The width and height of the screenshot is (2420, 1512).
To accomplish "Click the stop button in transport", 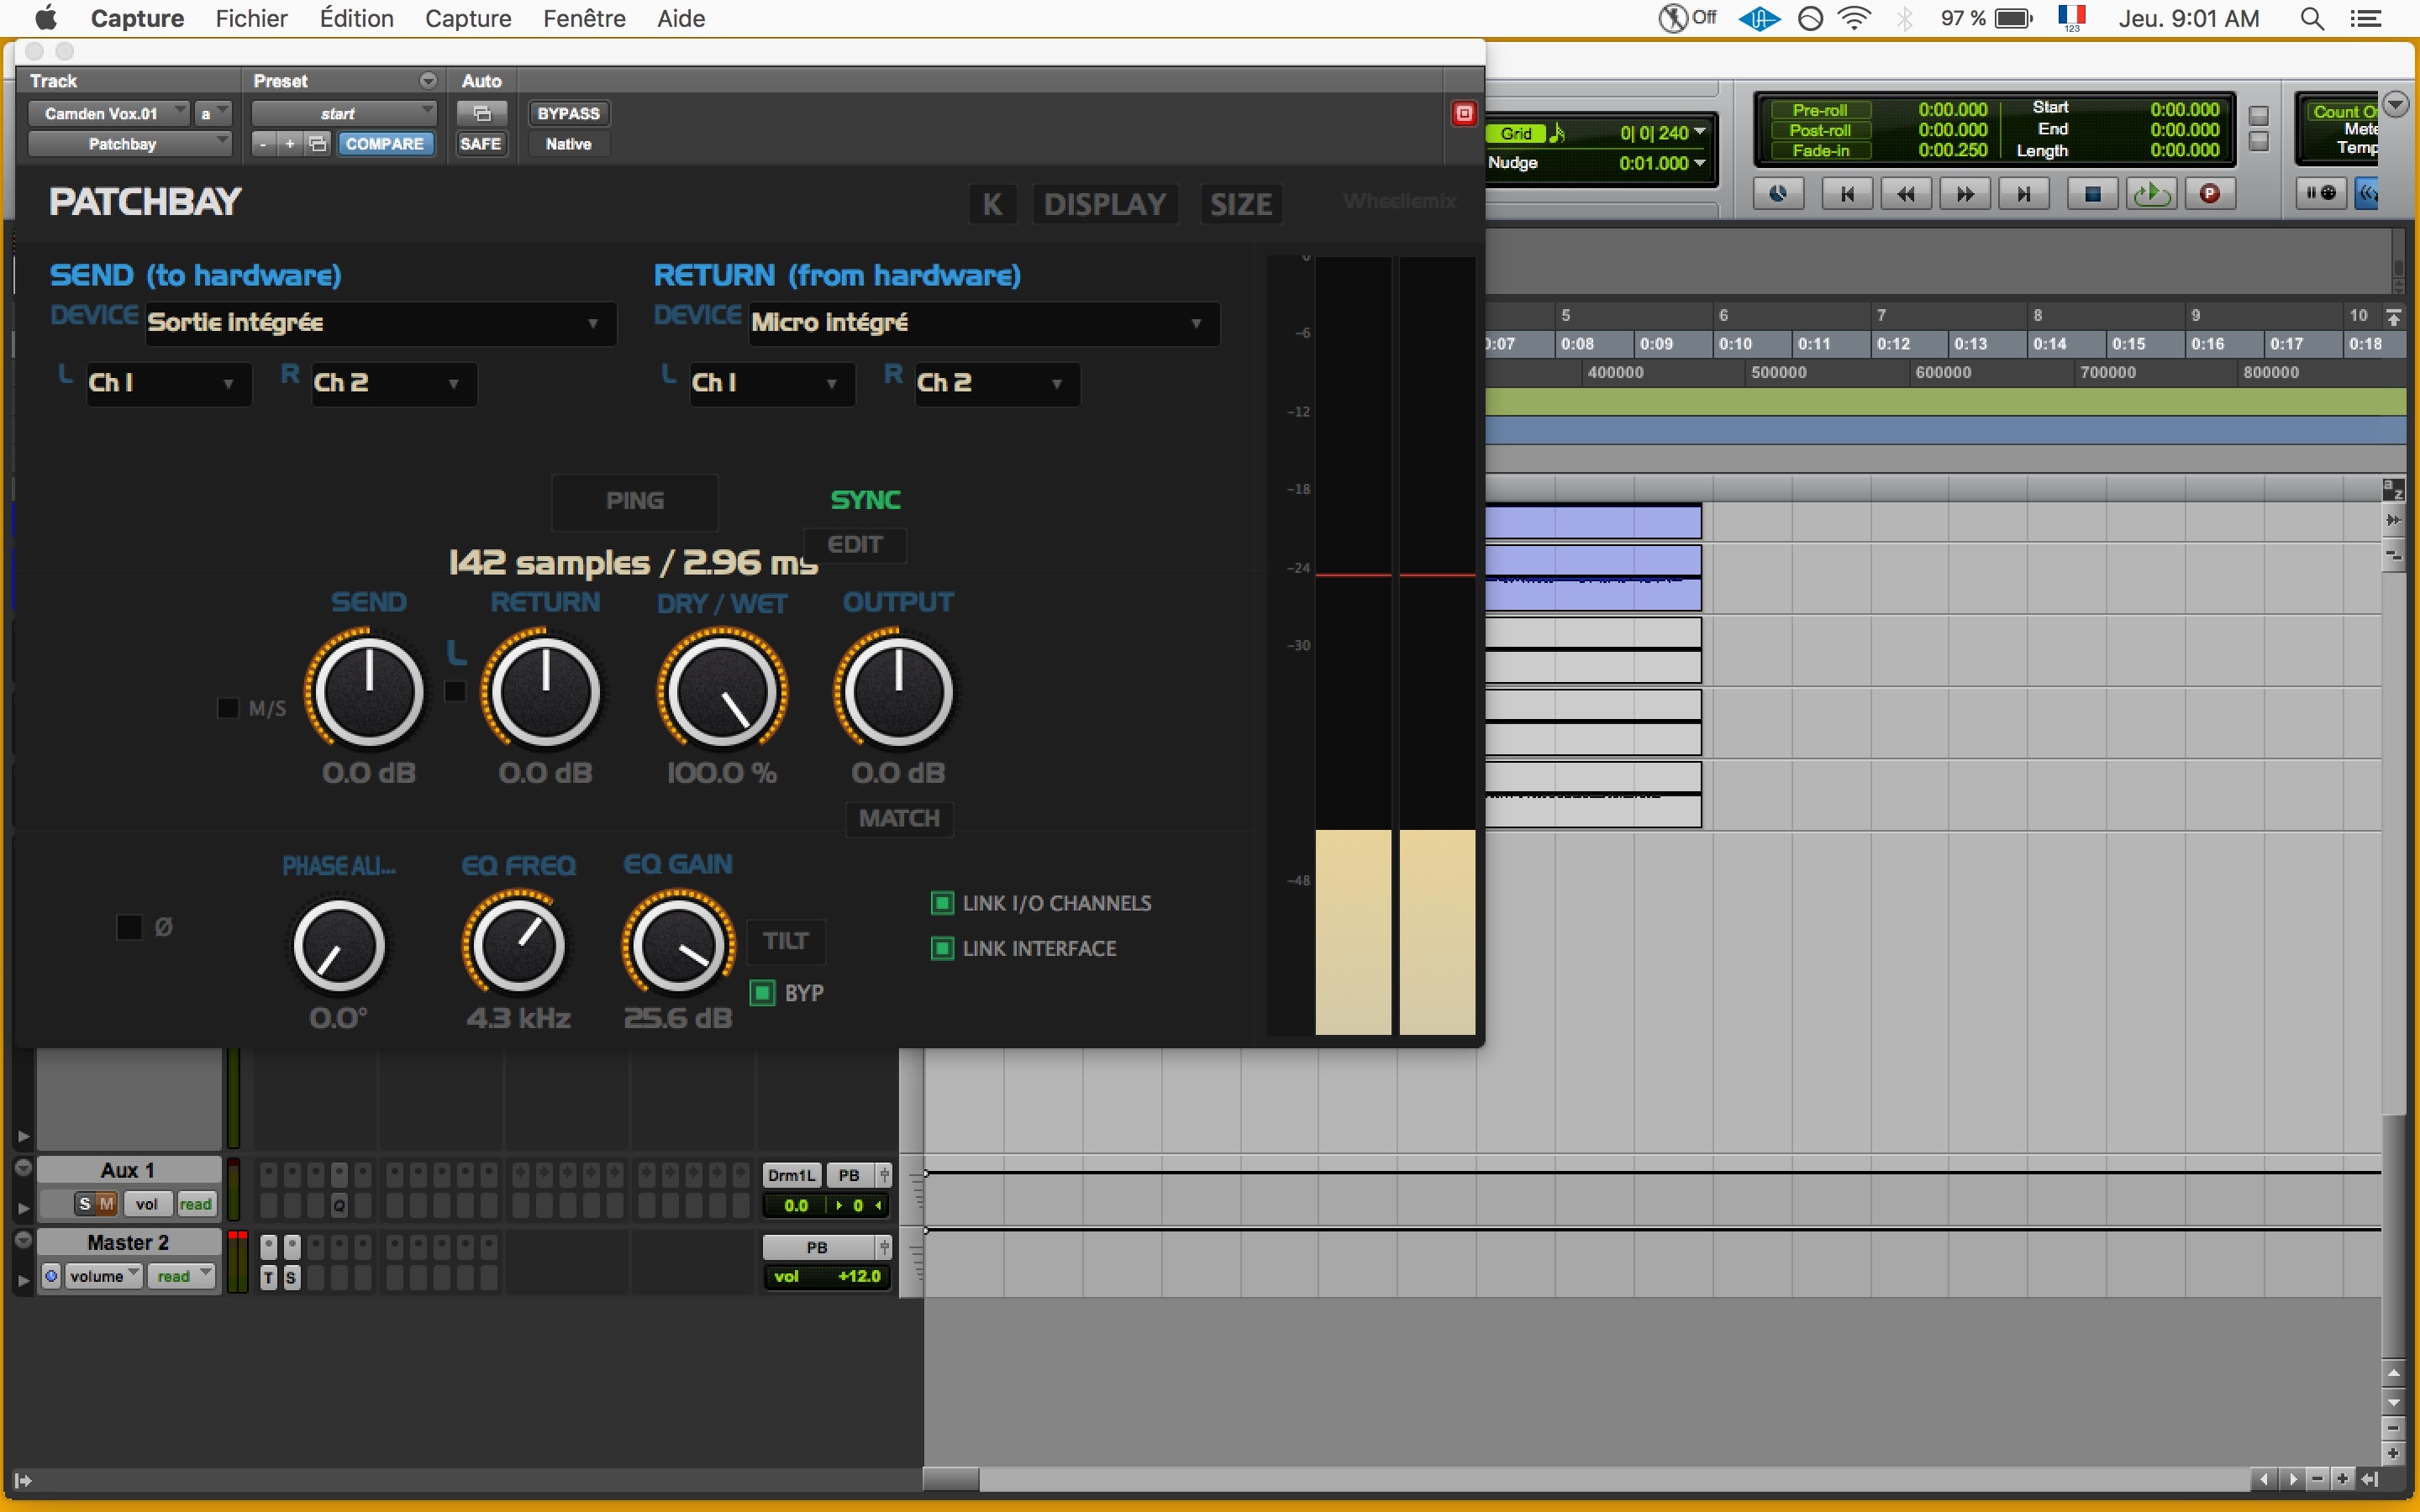I will tap(2092, 194).
